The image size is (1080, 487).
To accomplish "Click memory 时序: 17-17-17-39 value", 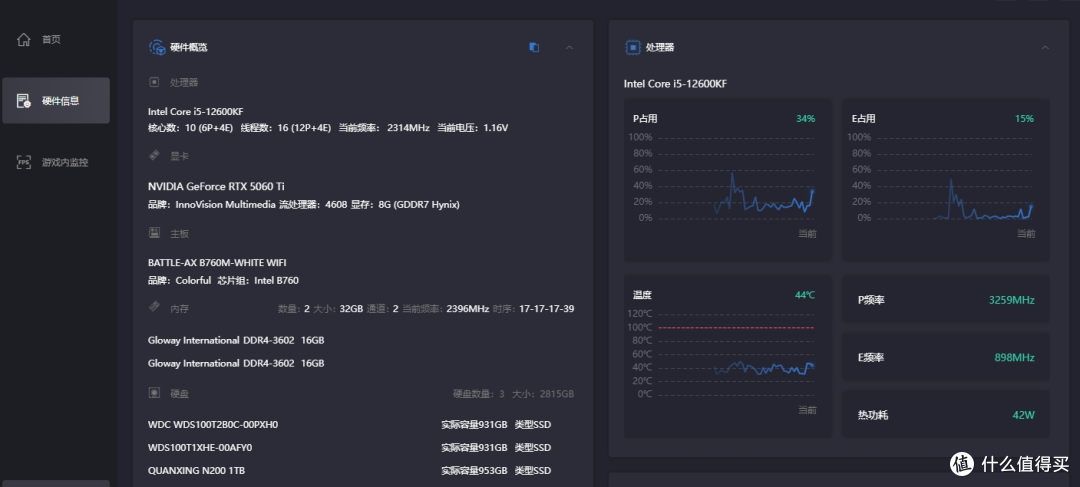I will point(534,309).
